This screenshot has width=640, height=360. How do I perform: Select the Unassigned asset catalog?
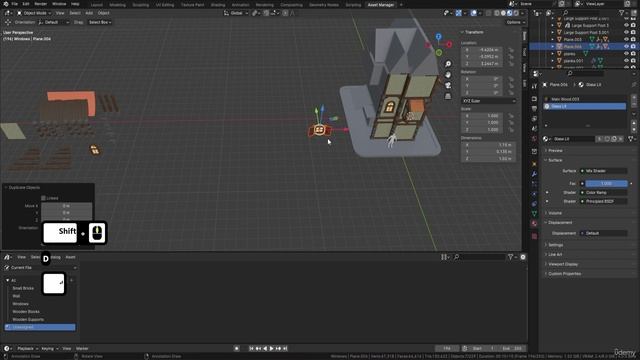pyautogui.click(x=40, y=327)
